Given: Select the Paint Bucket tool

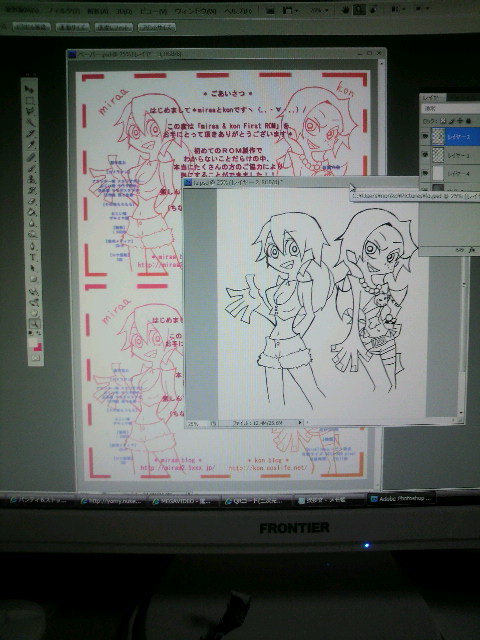Looking at the screenshot, I should pyautogui.click(x=32, y=212).
